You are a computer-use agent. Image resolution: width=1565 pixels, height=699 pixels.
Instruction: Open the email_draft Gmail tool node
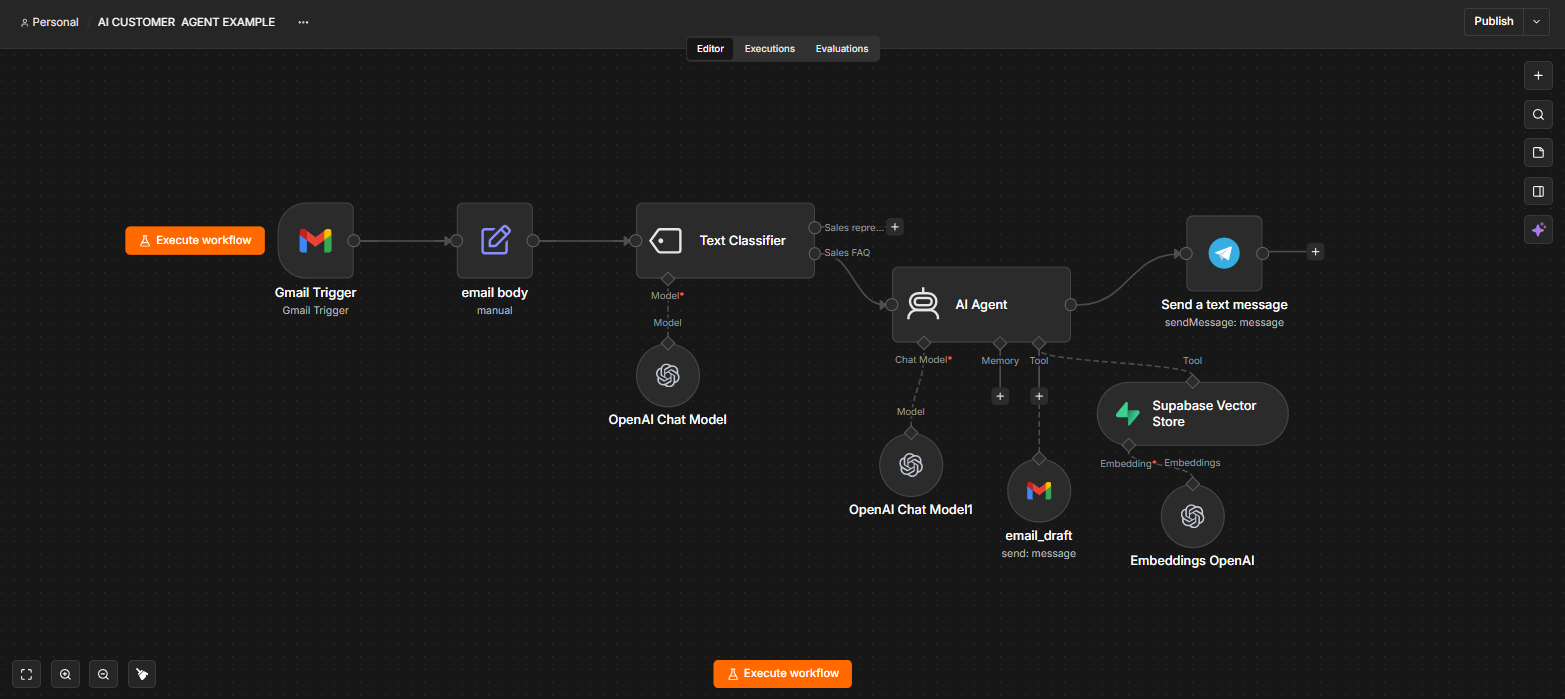[x=1039, y=490]
